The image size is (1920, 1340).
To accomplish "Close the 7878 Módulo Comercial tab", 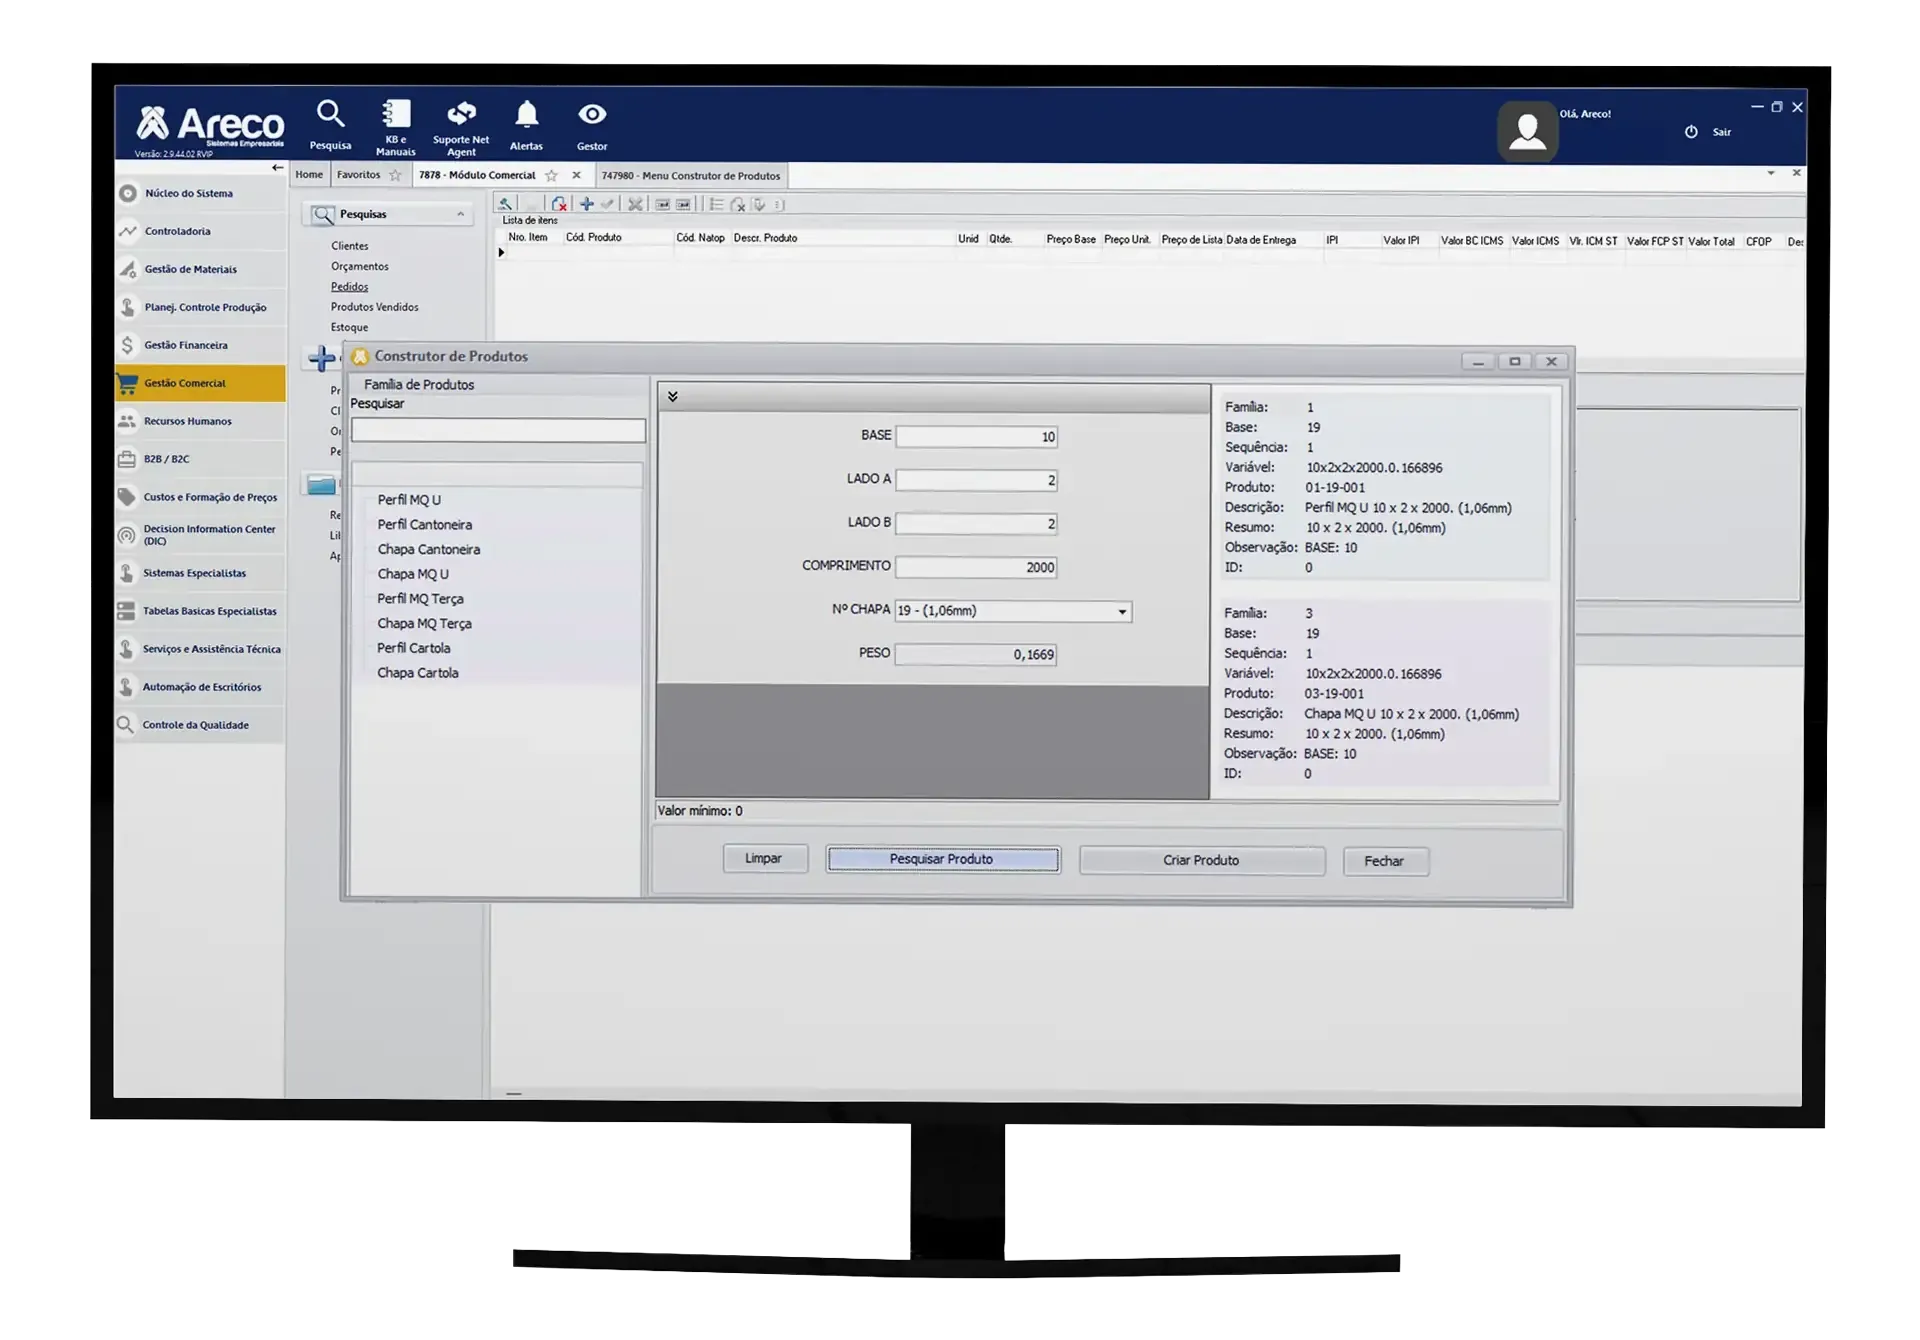I will [x=576, y=175].
